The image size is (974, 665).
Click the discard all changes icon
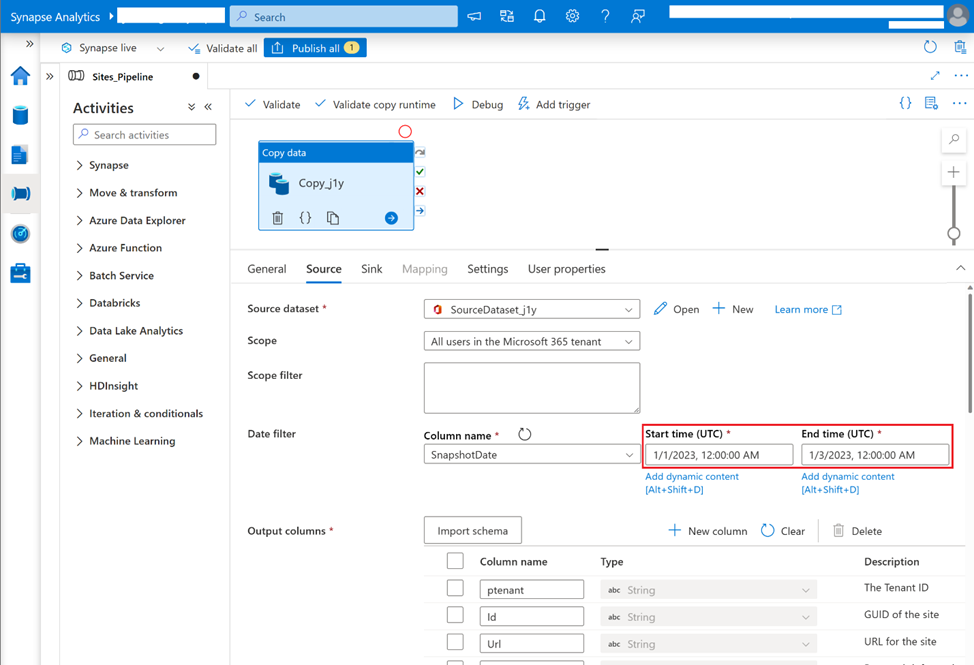(x=960, y=47)
